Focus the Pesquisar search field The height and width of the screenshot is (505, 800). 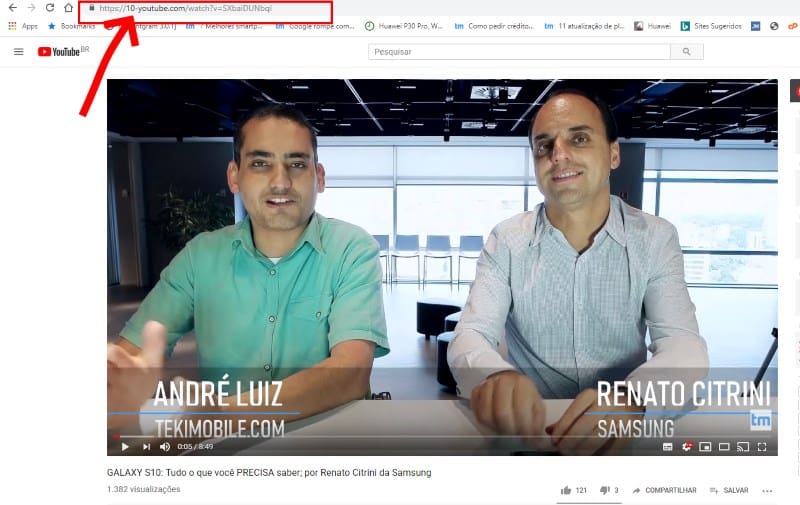pyautogui.click(x=519, y=52)
